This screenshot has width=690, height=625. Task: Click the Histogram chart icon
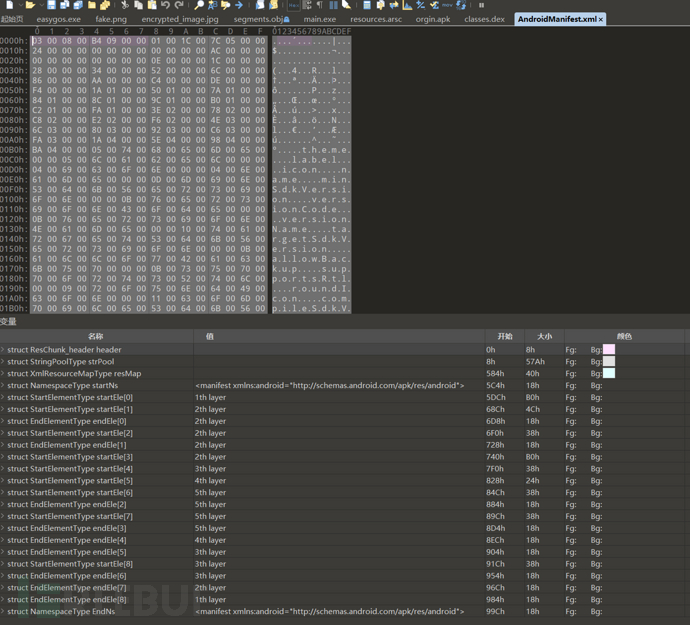[x=407, y=5]
